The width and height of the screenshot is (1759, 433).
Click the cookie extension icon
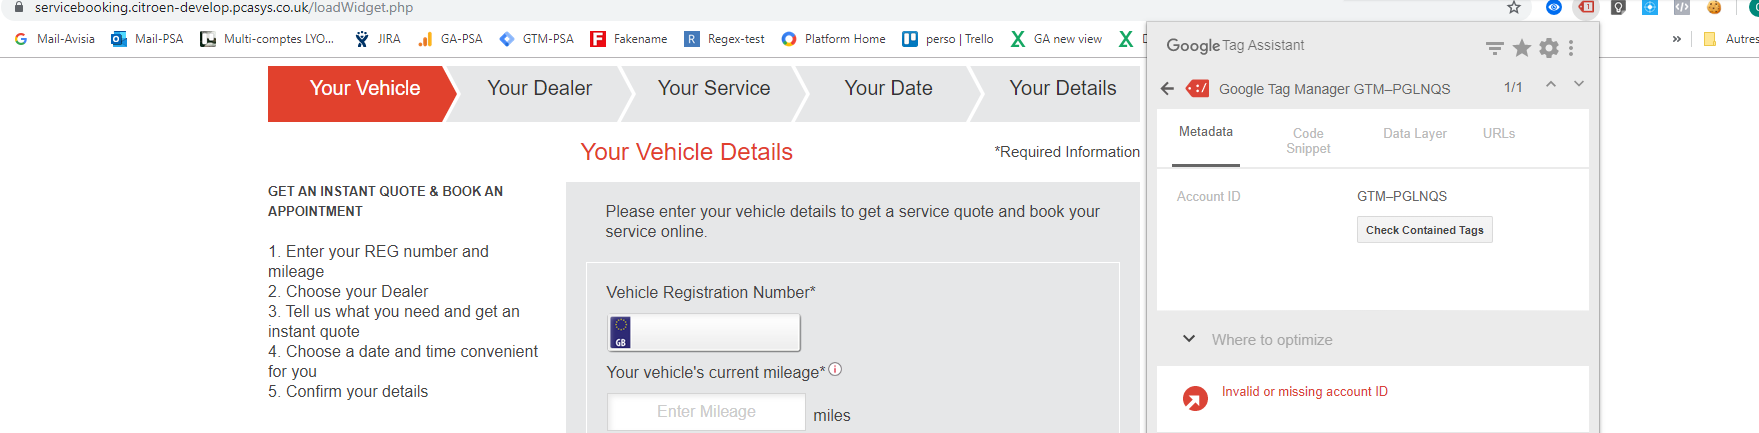pos(1714,7)
